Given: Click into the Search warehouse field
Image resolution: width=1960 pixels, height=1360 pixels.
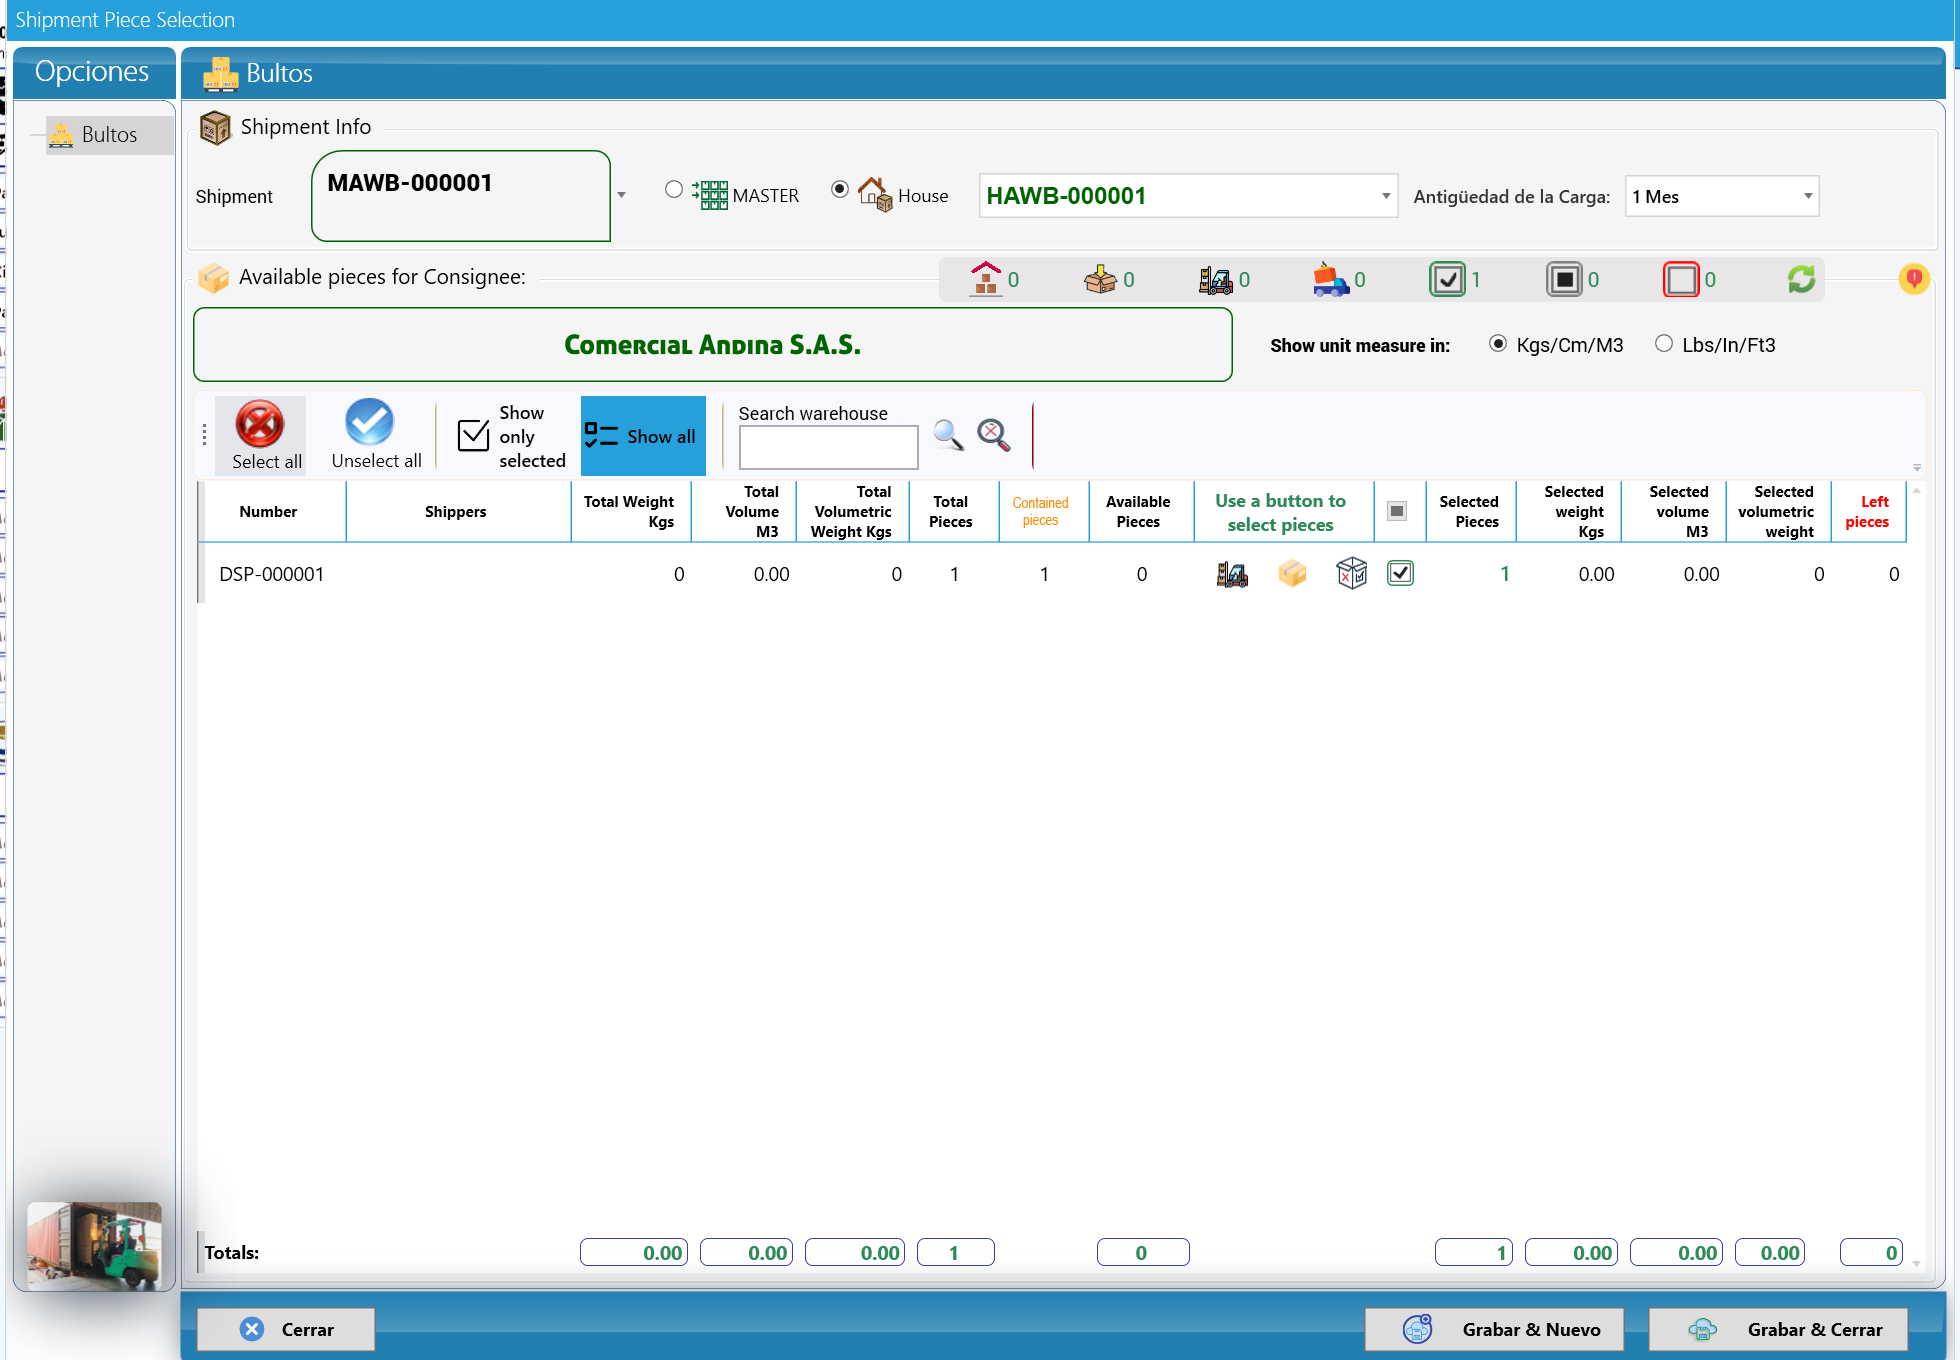Looking at the screenshot, I should click(828, 447).
